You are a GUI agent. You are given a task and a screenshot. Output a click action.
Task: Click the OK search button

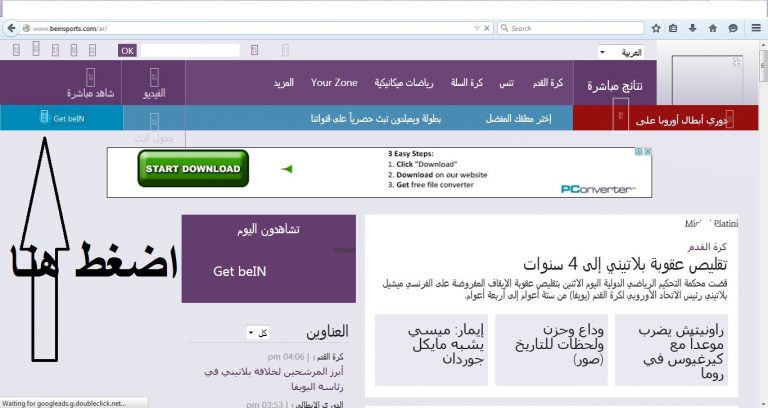[x=127, y=50]
